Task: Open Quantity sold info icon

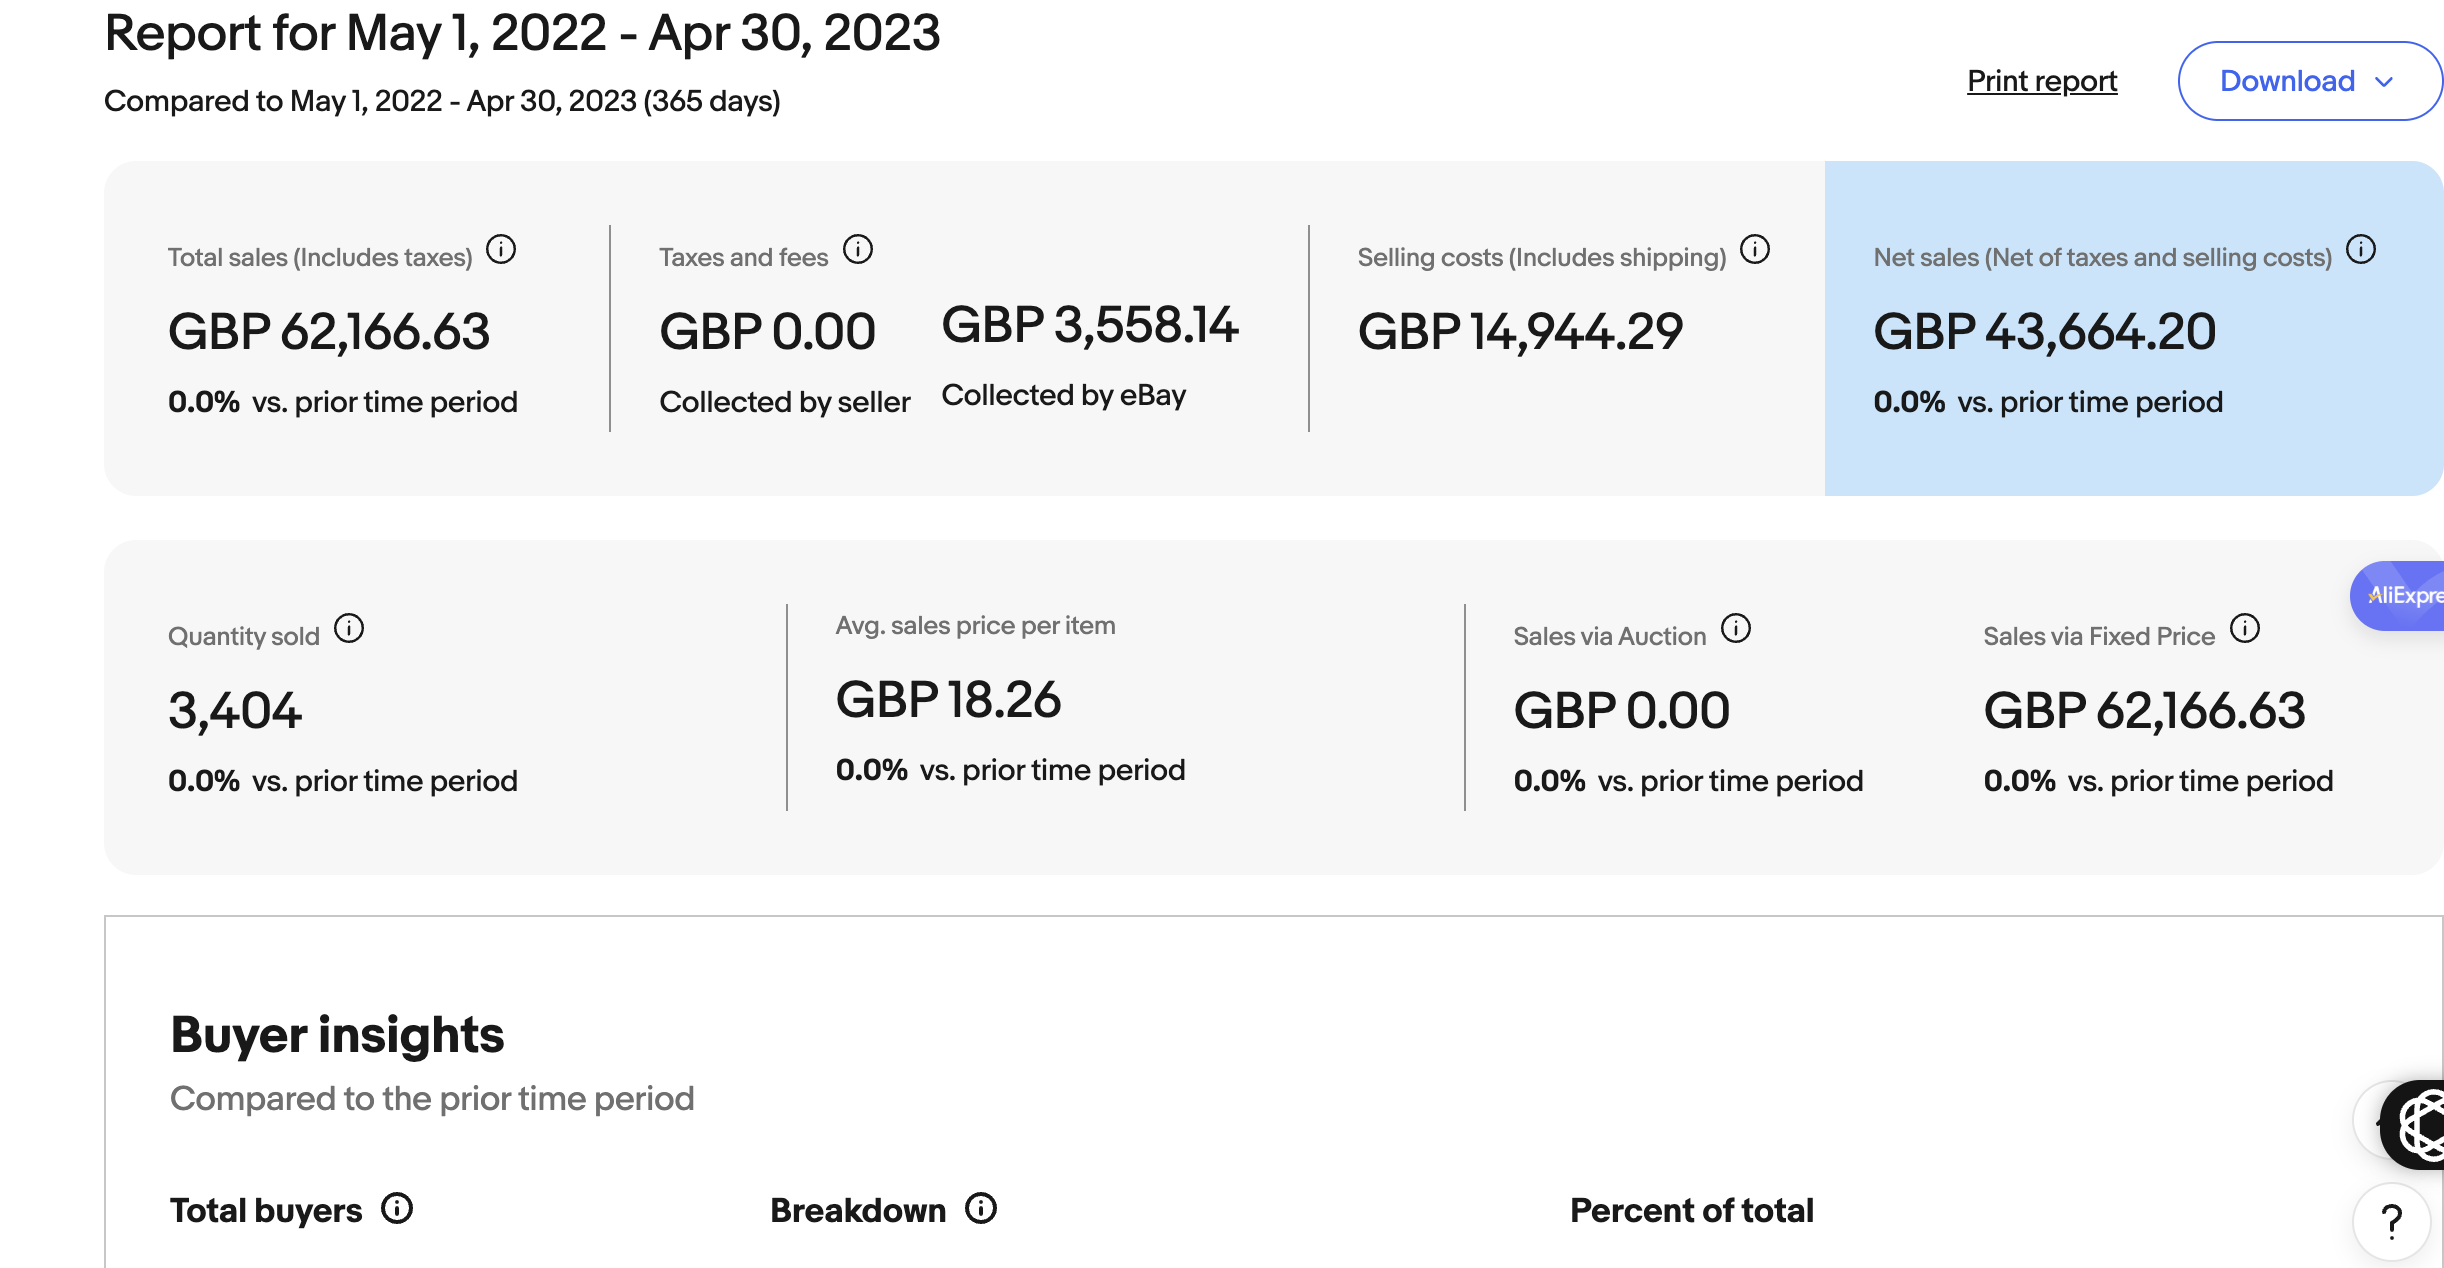Action: point(349,628)
